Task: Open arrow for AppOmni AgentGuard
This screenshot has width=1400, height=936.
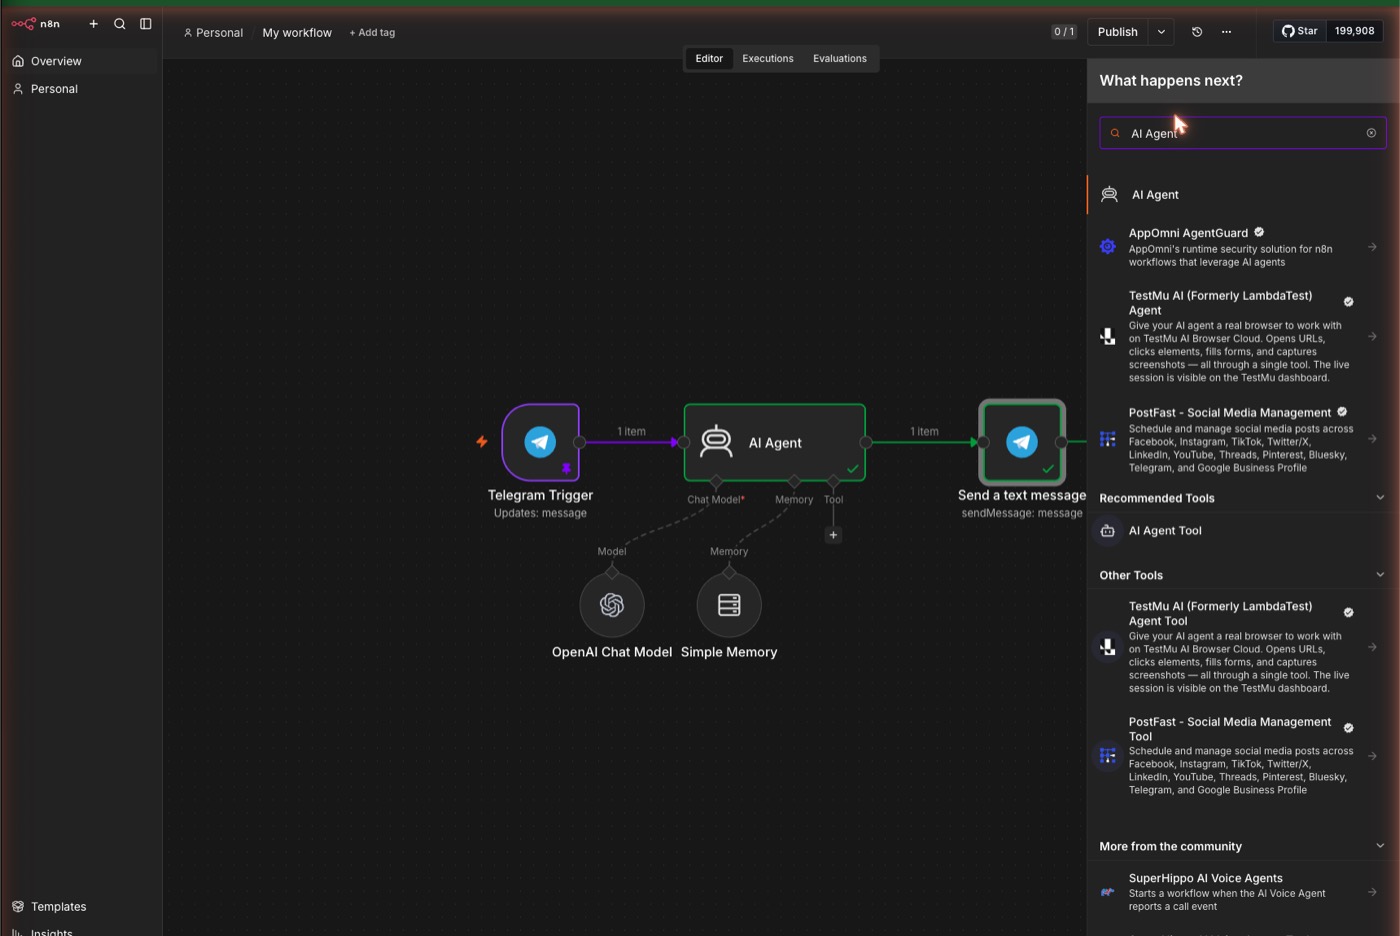Action: click(x=1372, y=247)
